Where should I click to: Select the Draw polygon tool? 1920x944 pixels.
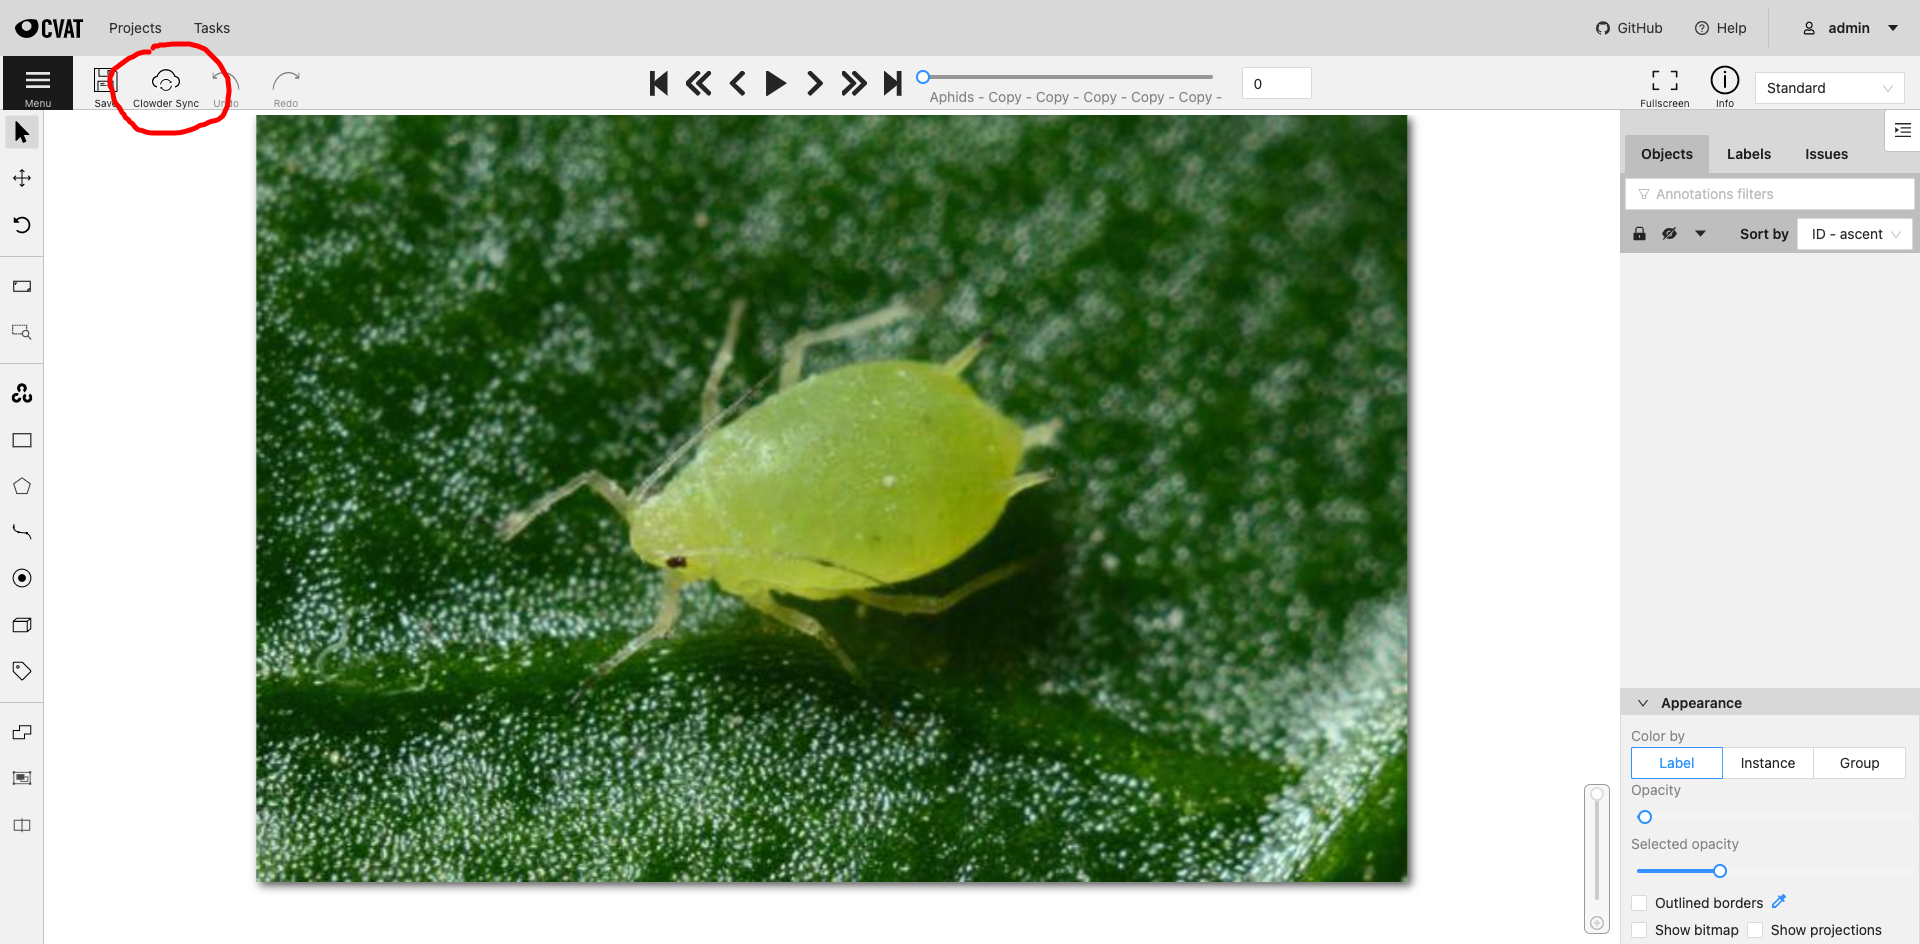[x=22, y=486]
